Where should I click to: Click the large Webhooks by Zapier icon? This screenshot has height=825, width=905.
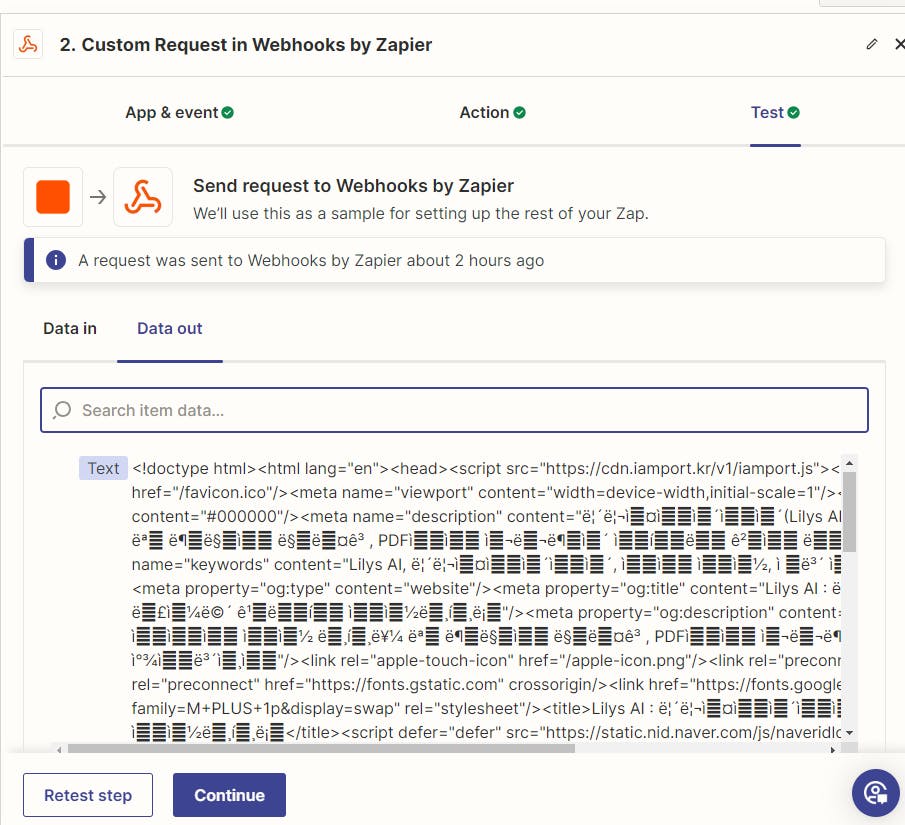(x=143, y=197)
